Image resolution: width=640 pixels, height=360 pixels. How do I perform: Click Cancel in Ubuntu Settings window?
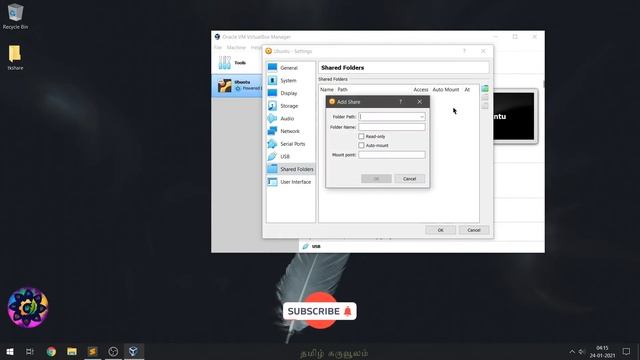(473, 230)
